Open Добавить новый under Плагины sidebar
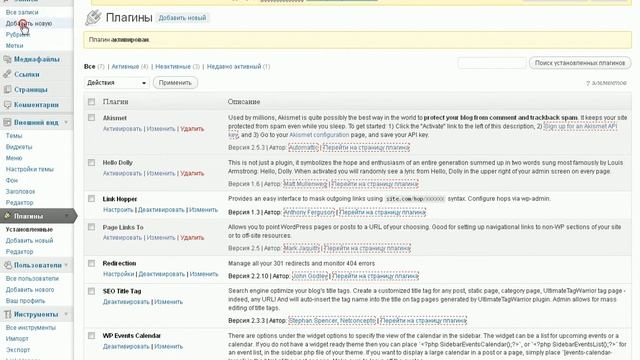Viewport: 640px width, 360px height. (29, 240)
